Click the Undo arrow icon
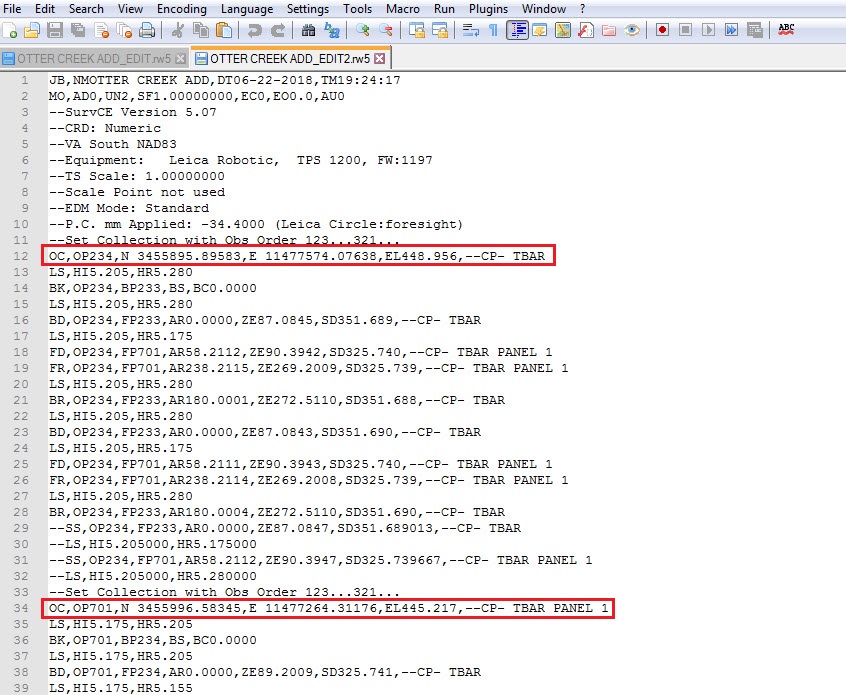Image resolution: width=846 pixels, height=695 pixels. 254,30
